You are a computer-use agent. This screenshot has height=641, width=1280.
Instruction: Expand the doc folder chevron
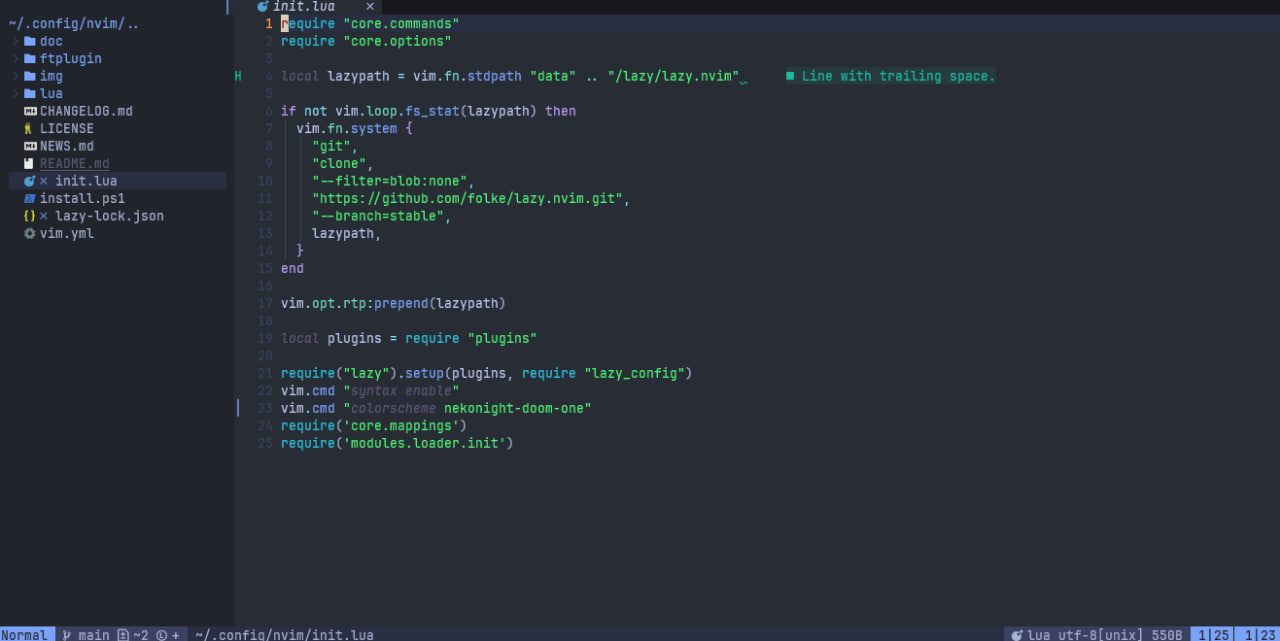point(16,41)
